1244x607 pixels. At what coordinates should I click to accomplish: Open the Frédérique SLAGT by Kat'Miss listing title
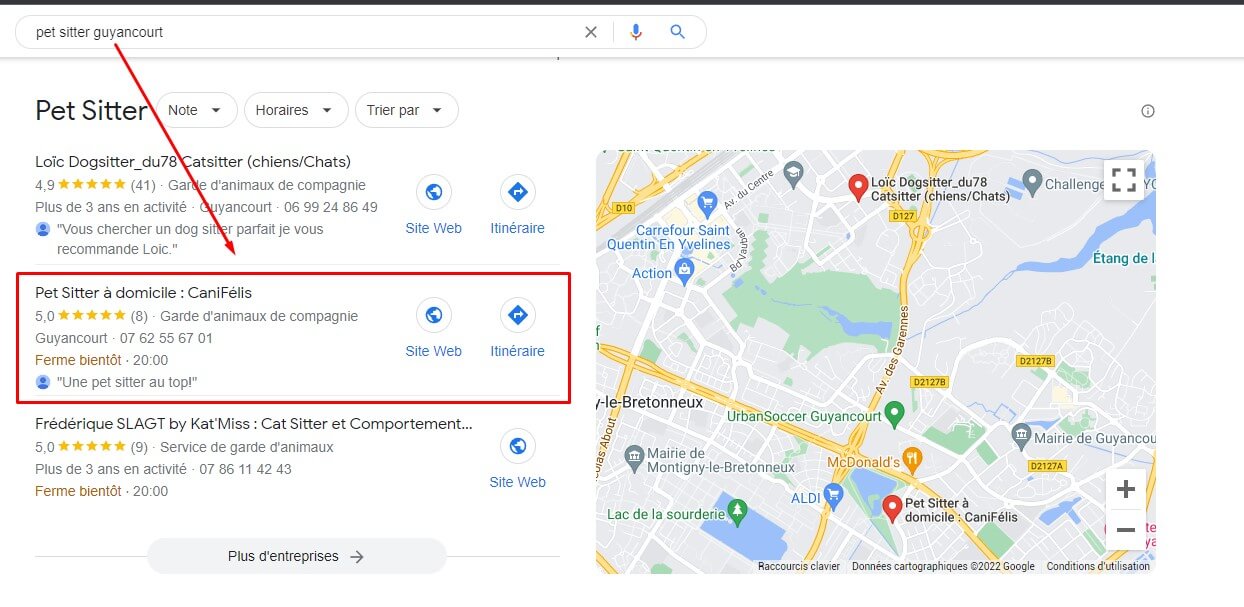(254, 424)
